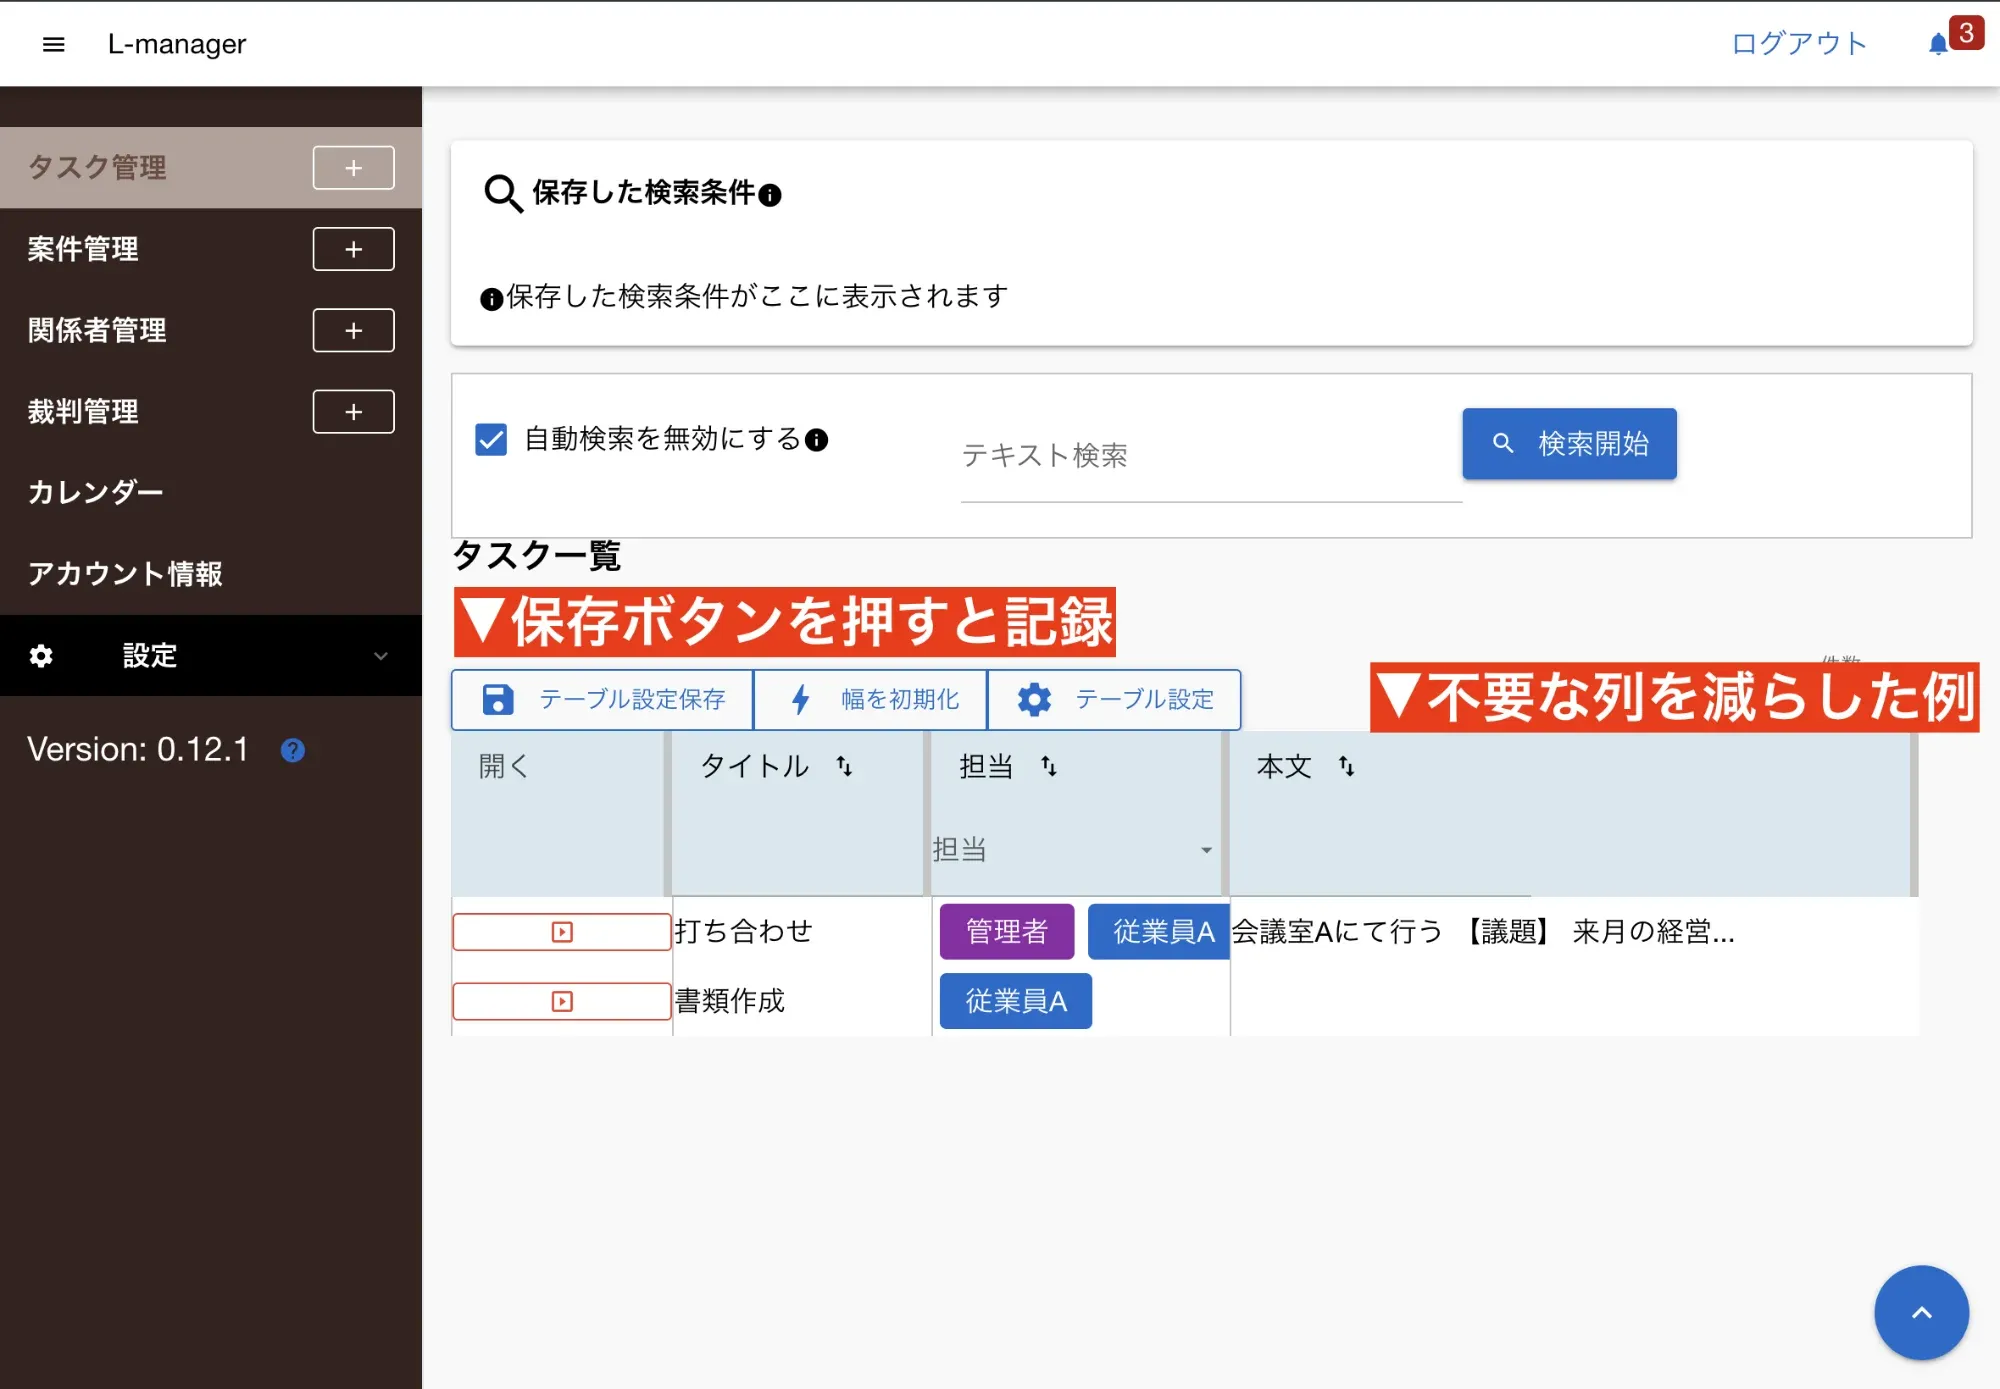Focus the テキスト検索 input field

click(x=1210, y=456)
